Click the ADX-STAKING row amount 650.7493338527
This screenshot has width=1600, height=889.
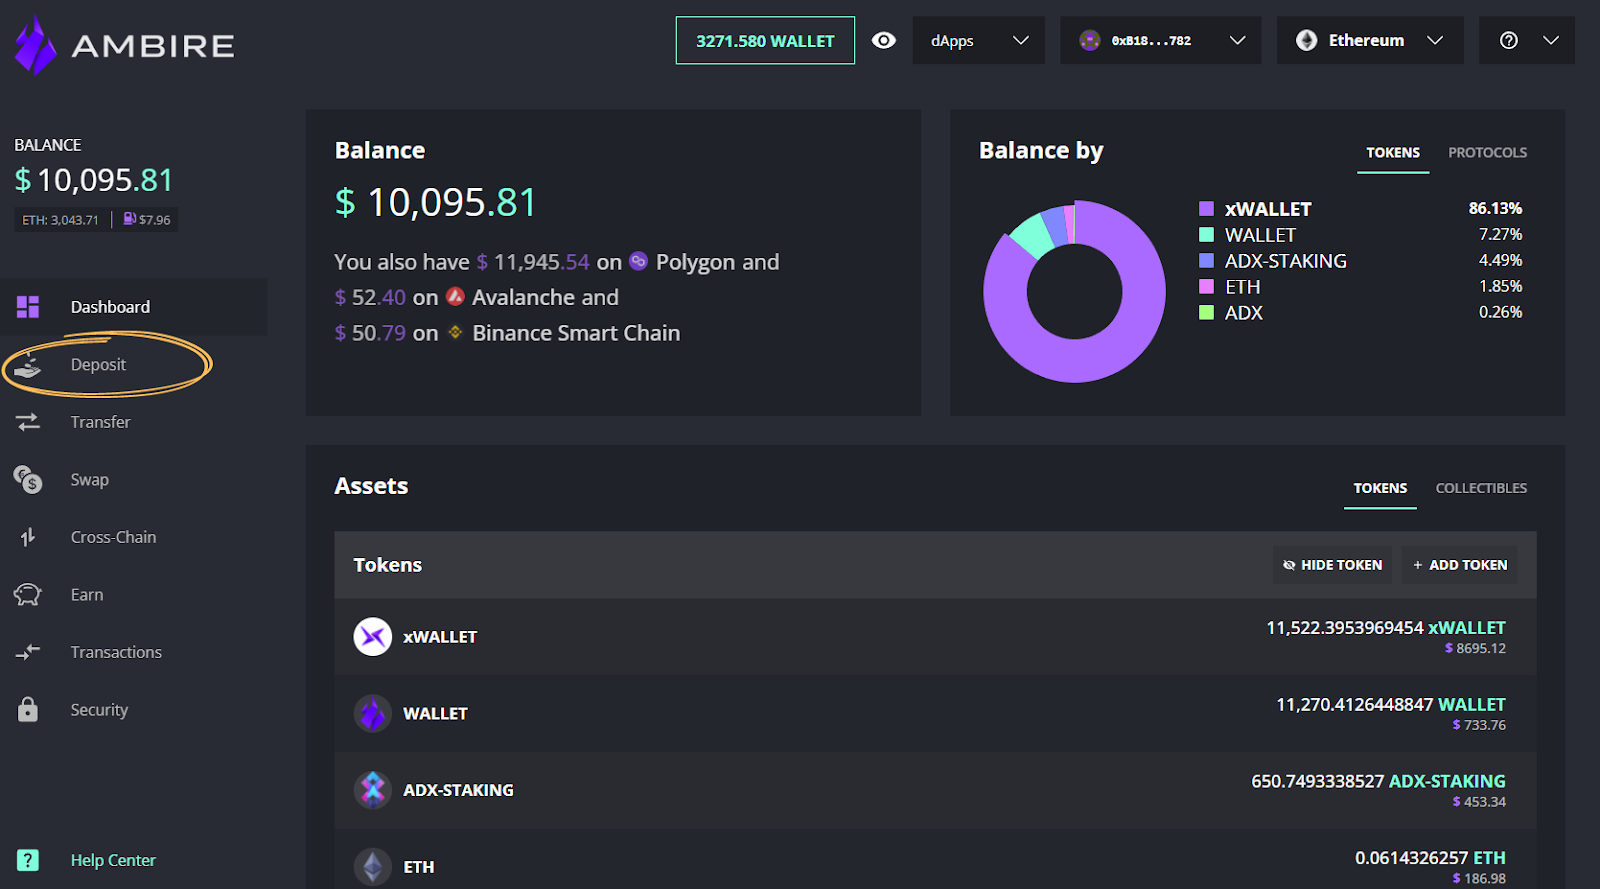point(1318,781)
